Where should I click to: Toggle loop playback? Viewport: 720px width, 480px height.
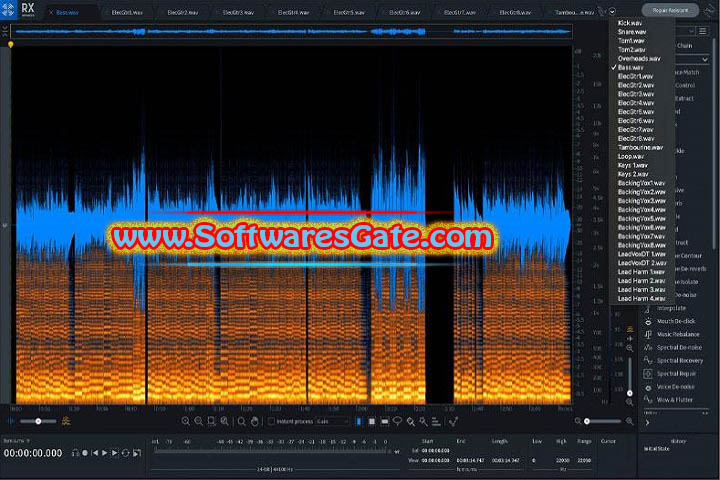tap(125, 453)
